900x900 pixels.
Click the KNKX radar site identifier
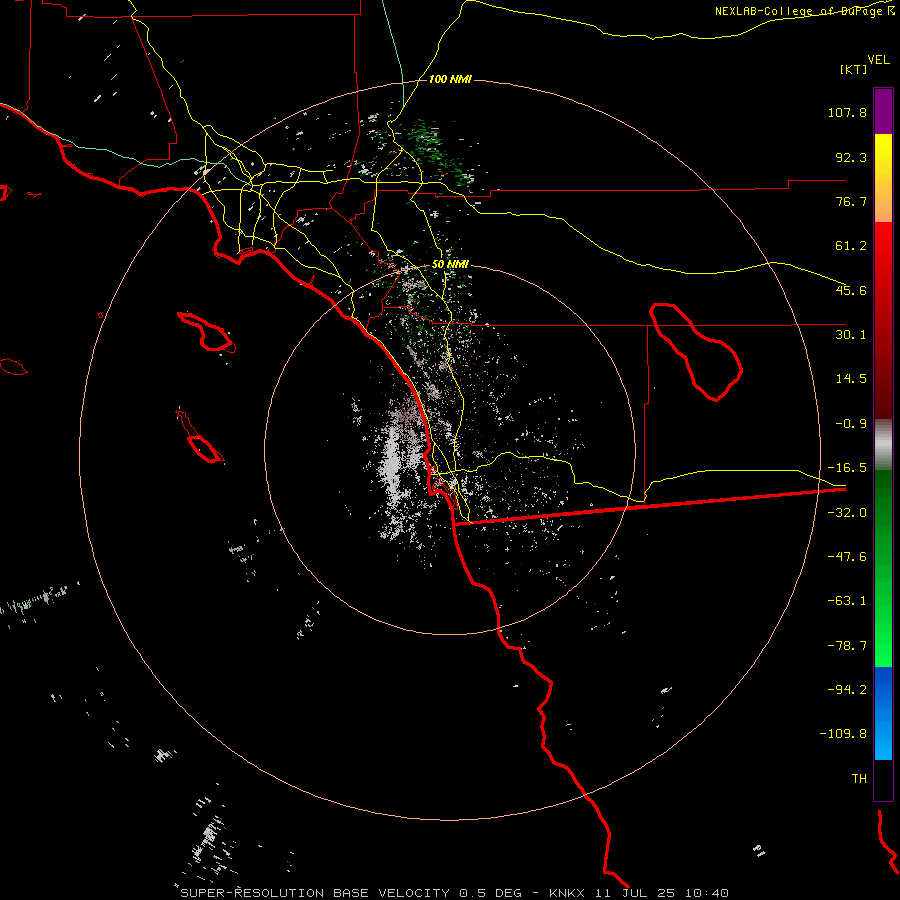[x=567, y=893]
